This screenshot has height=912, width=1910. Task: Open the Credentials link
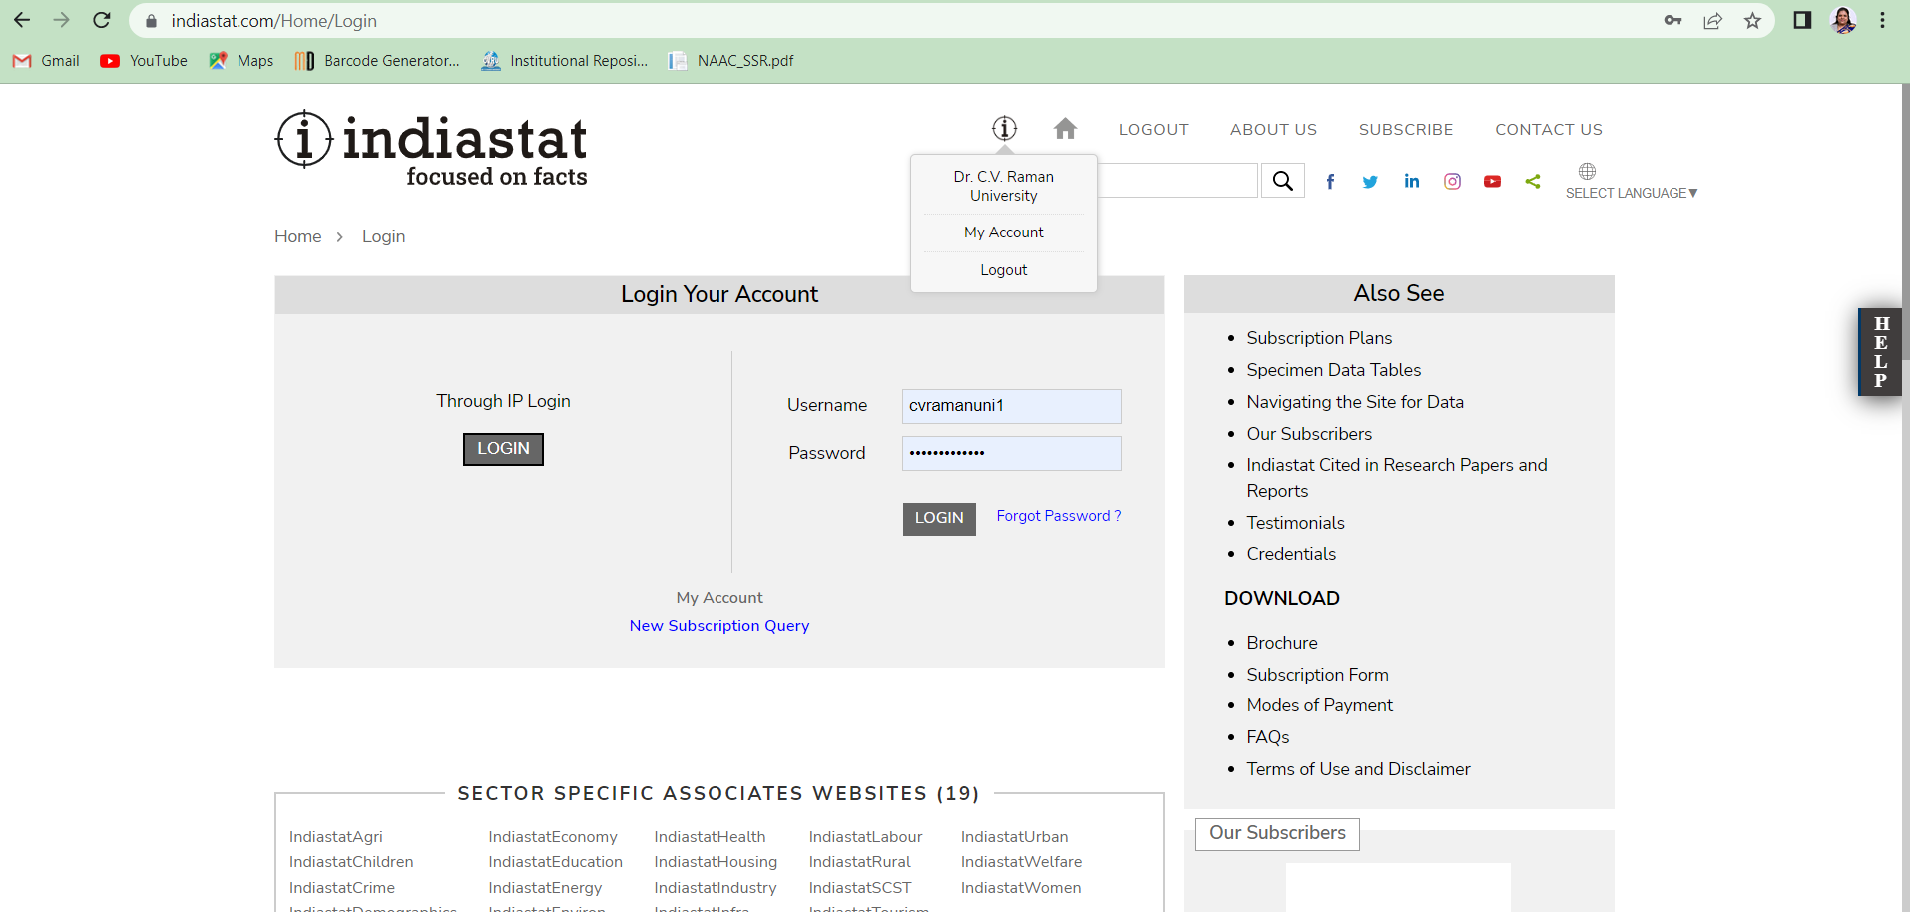(1291, 554)
